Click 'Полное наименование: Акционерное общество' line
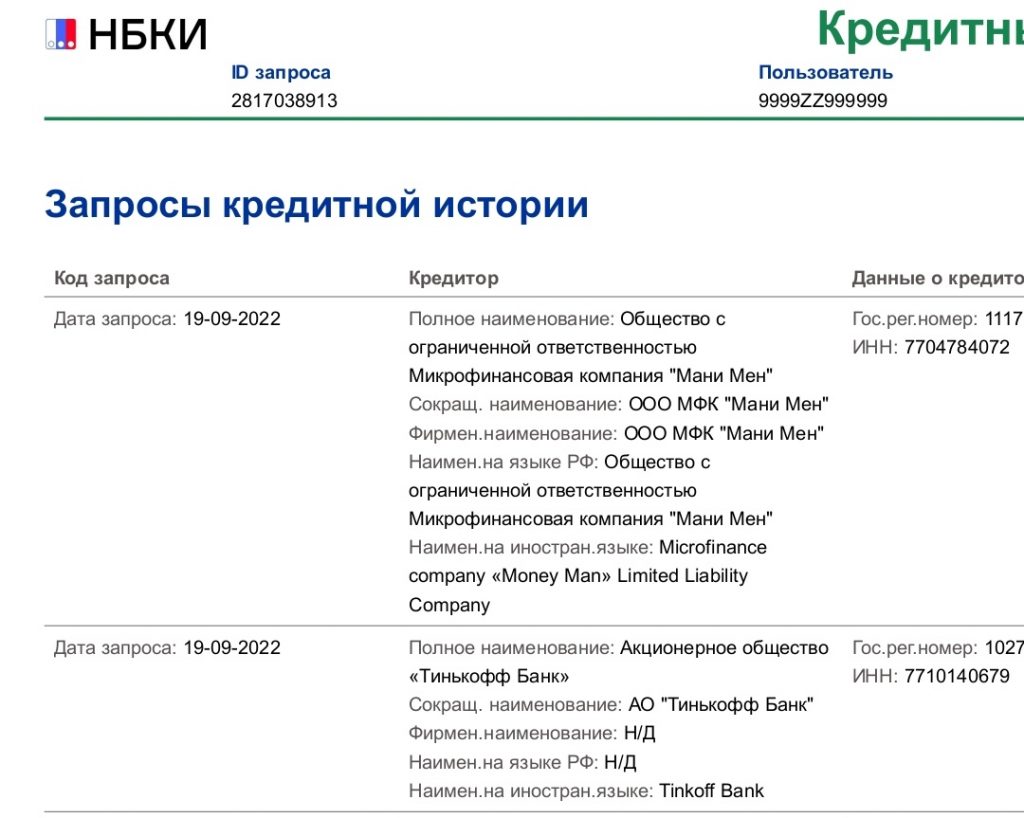1024x818 pixels. point(618,648)
